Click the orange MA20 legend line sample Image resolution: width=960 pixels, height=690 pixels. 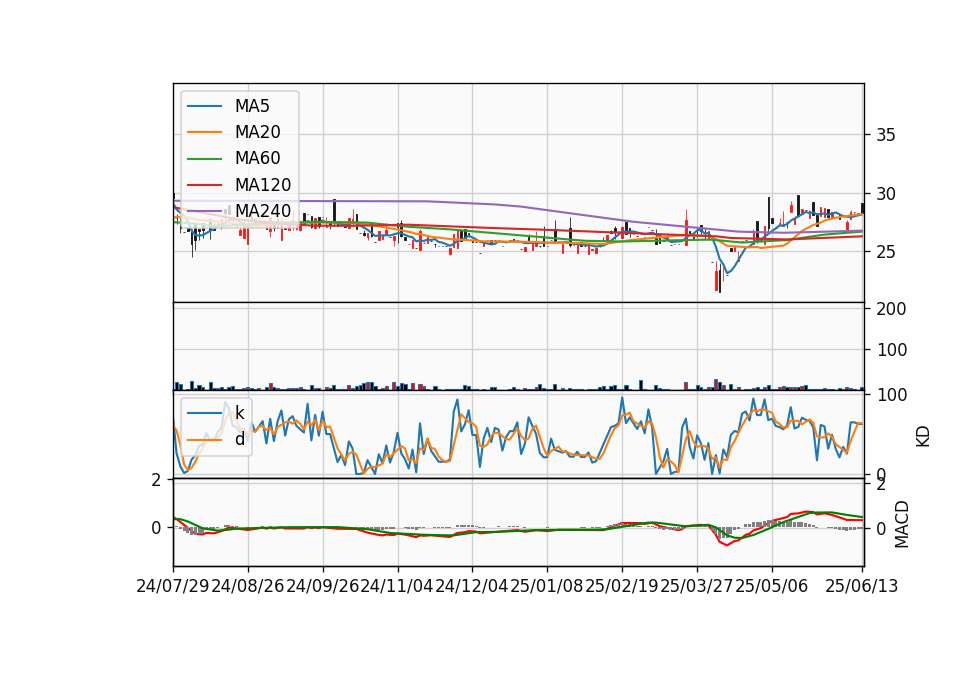tap(204, 132)
